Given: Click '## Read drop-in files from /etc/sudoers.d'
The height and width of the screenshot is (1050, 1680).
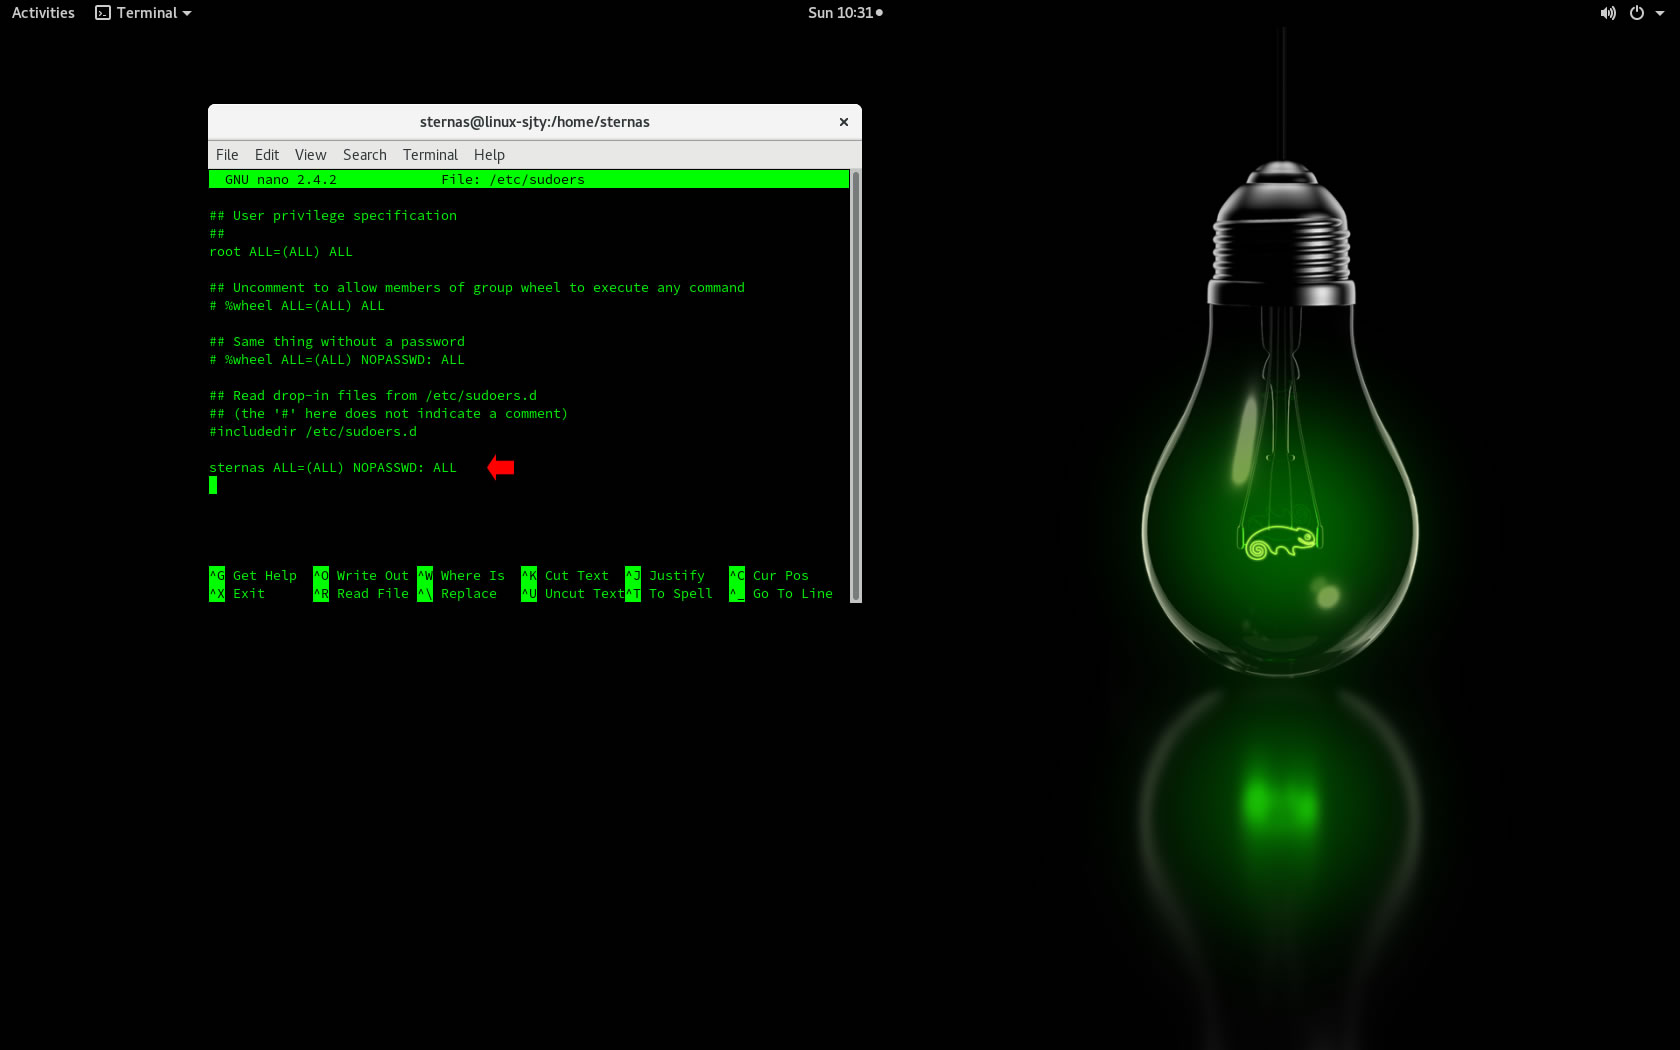Looking at the screenshot, I should [373, 396].
